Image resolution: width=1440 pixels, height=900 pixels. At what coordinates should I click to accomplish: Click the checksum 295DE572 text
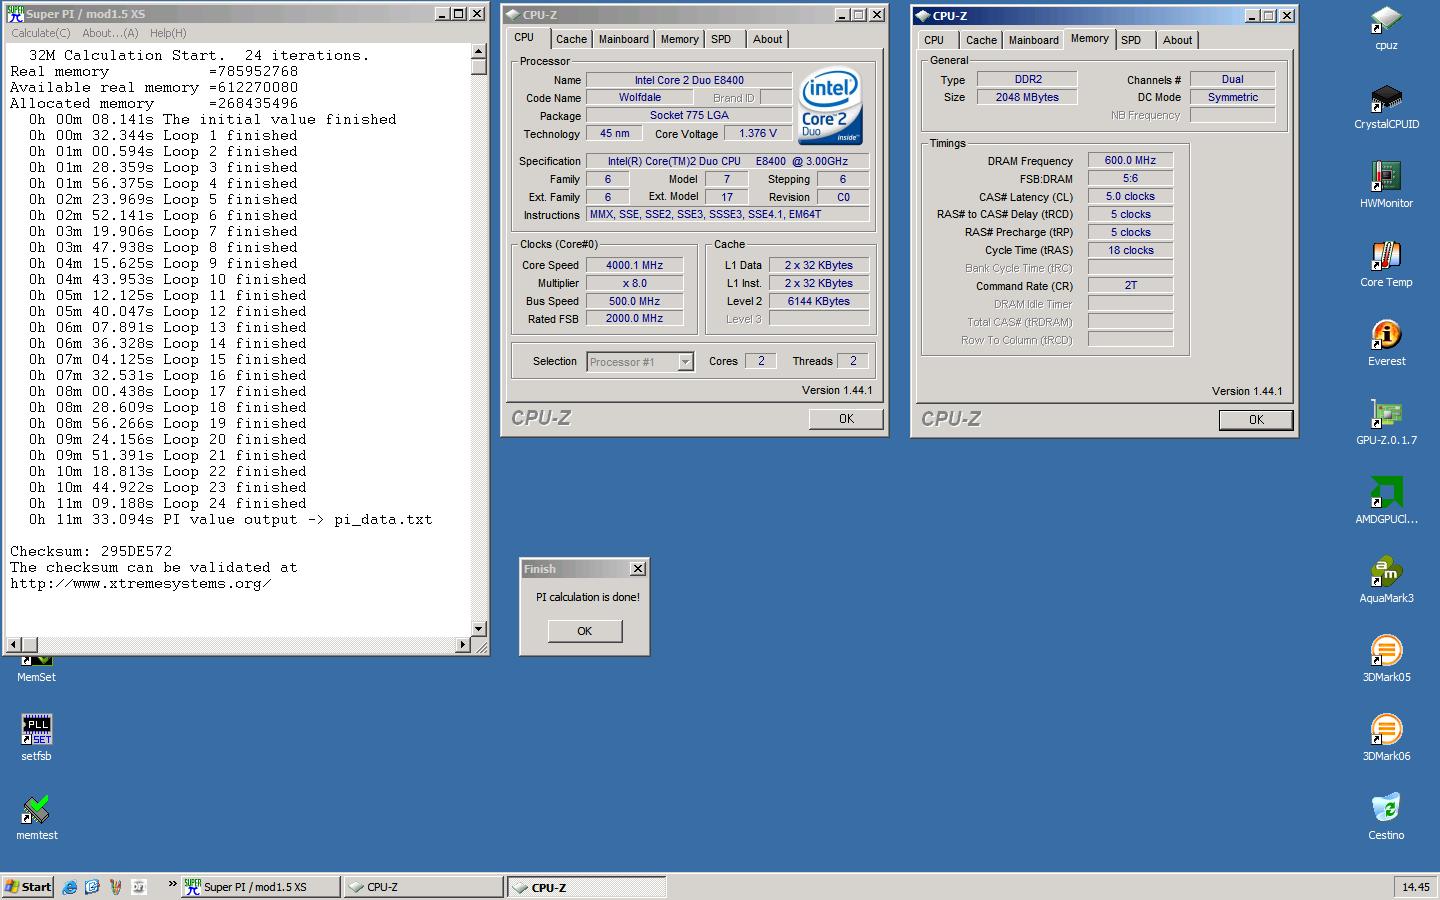tap(91, 551)
